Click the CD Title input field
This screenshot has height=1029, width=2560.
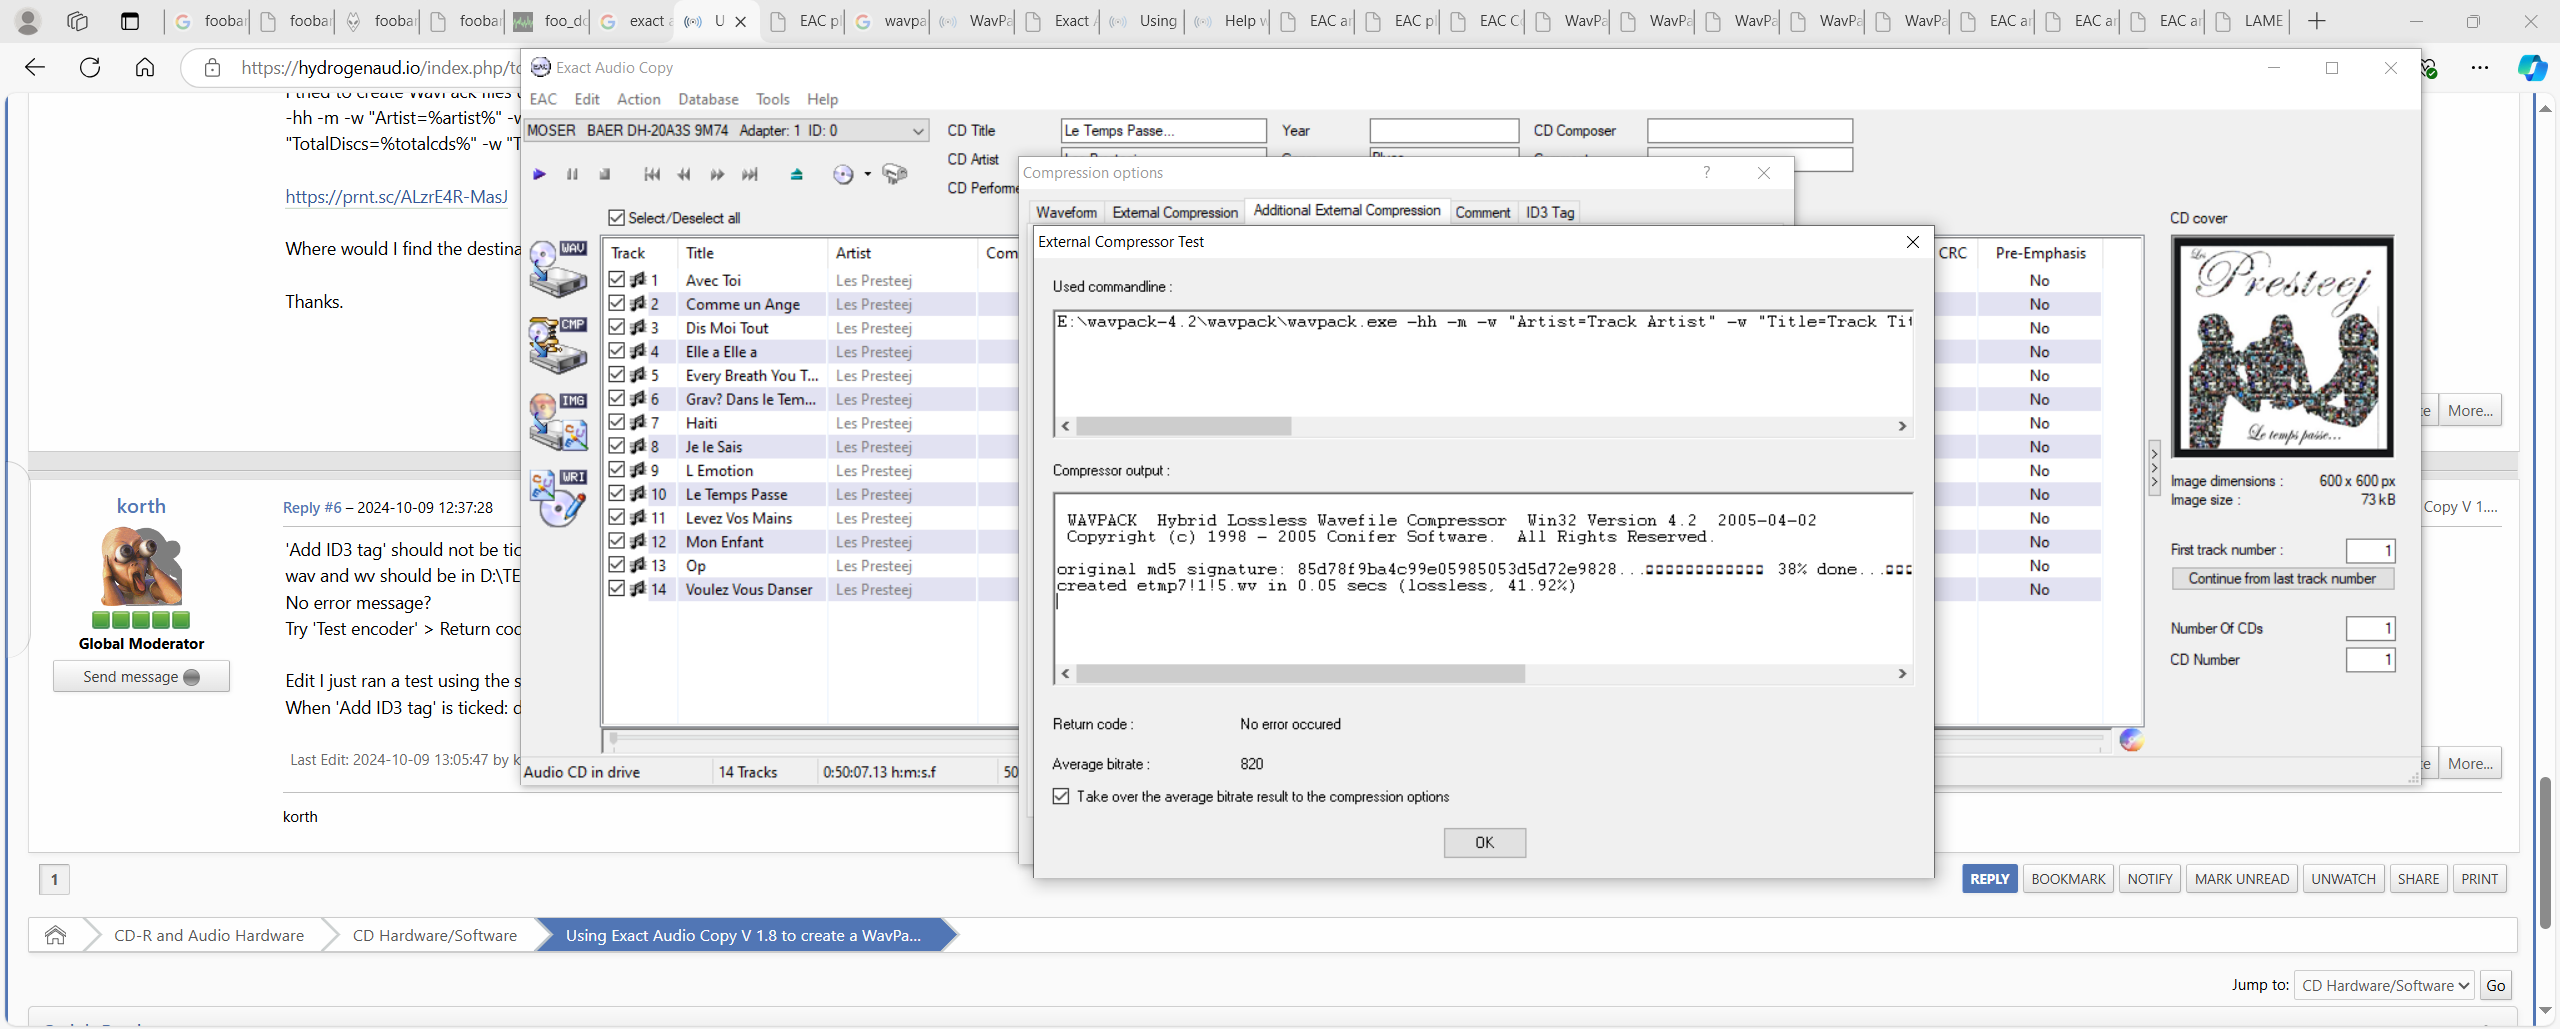[1164, 130]
